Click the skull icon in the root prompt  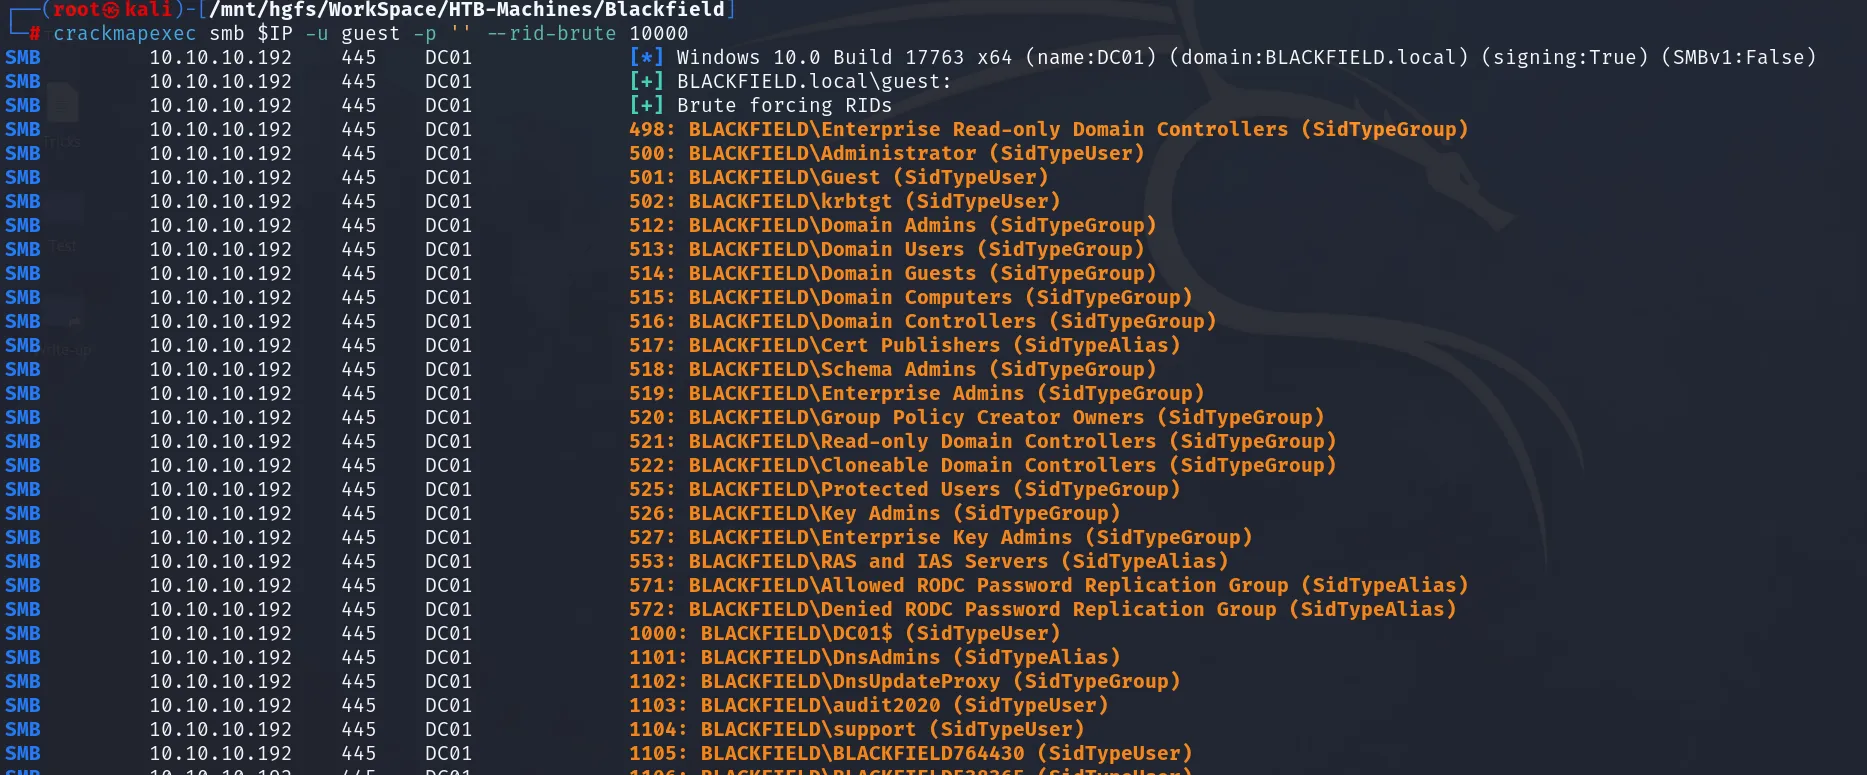pyautogui.click(x=111, y=10)
